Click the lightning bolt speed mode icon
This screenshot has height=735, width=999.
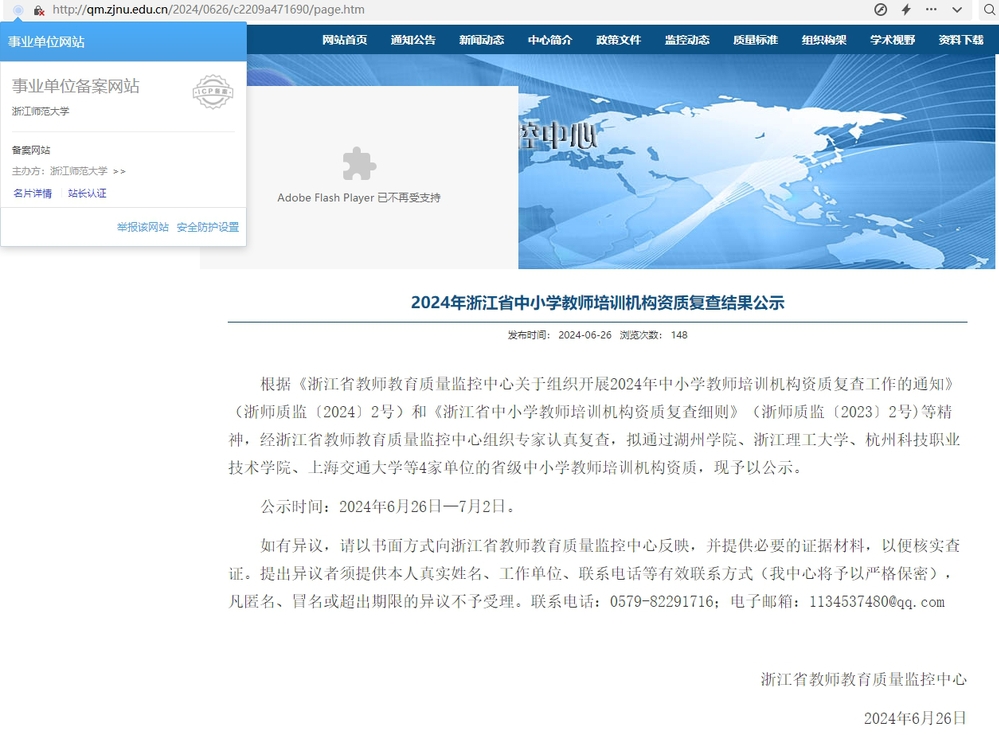pyautogui.click(x=906, y=10)
